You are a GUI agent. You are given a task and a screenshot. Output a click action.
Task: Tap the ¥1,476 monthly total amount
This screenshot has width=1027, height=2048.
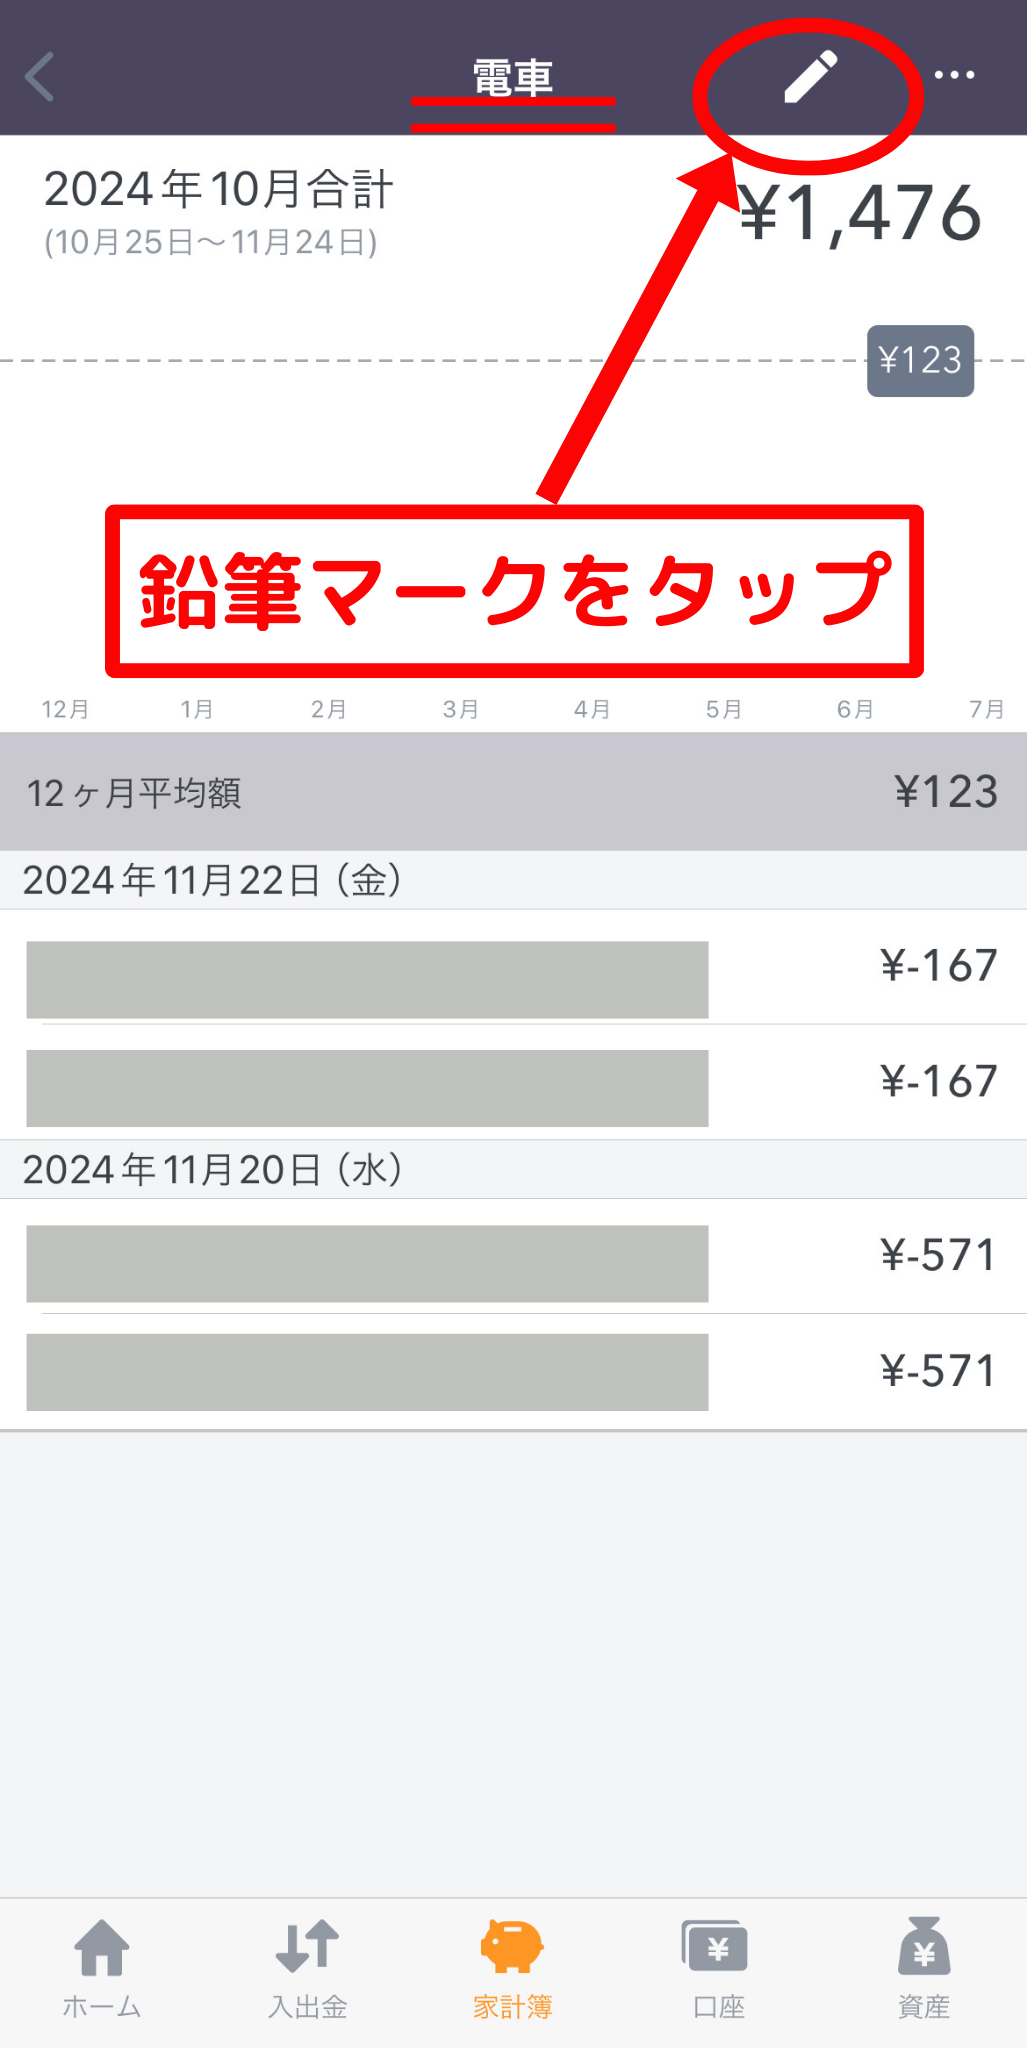pyautogui.click(x=861, y=213)
